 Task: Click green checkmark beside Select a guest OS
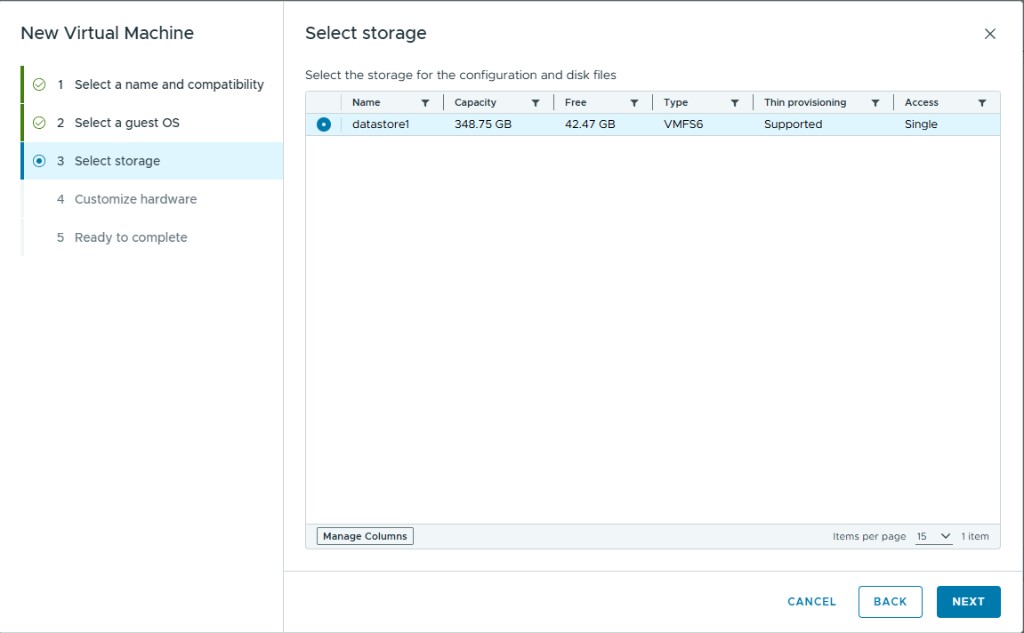click(x=39, y=123)
